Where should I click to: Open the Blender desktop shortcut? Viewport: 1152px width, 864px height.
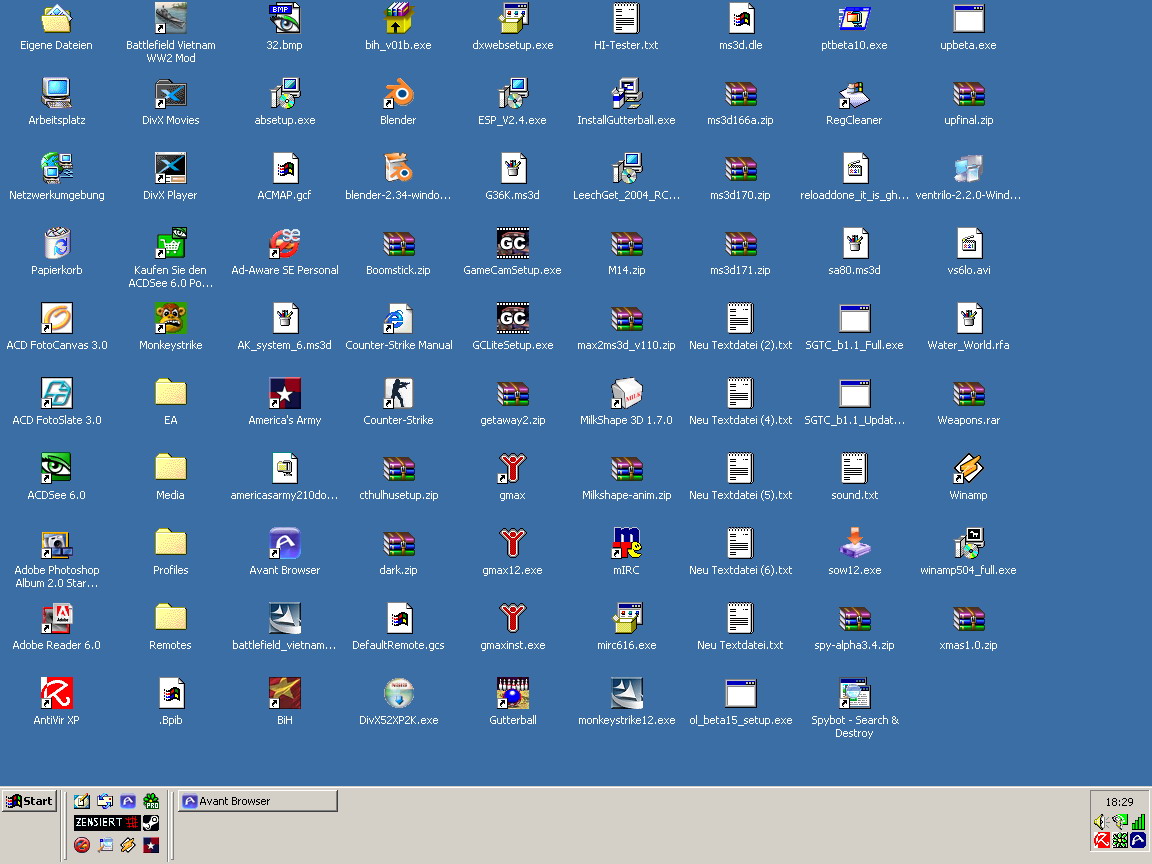click(x=398, y=95)
